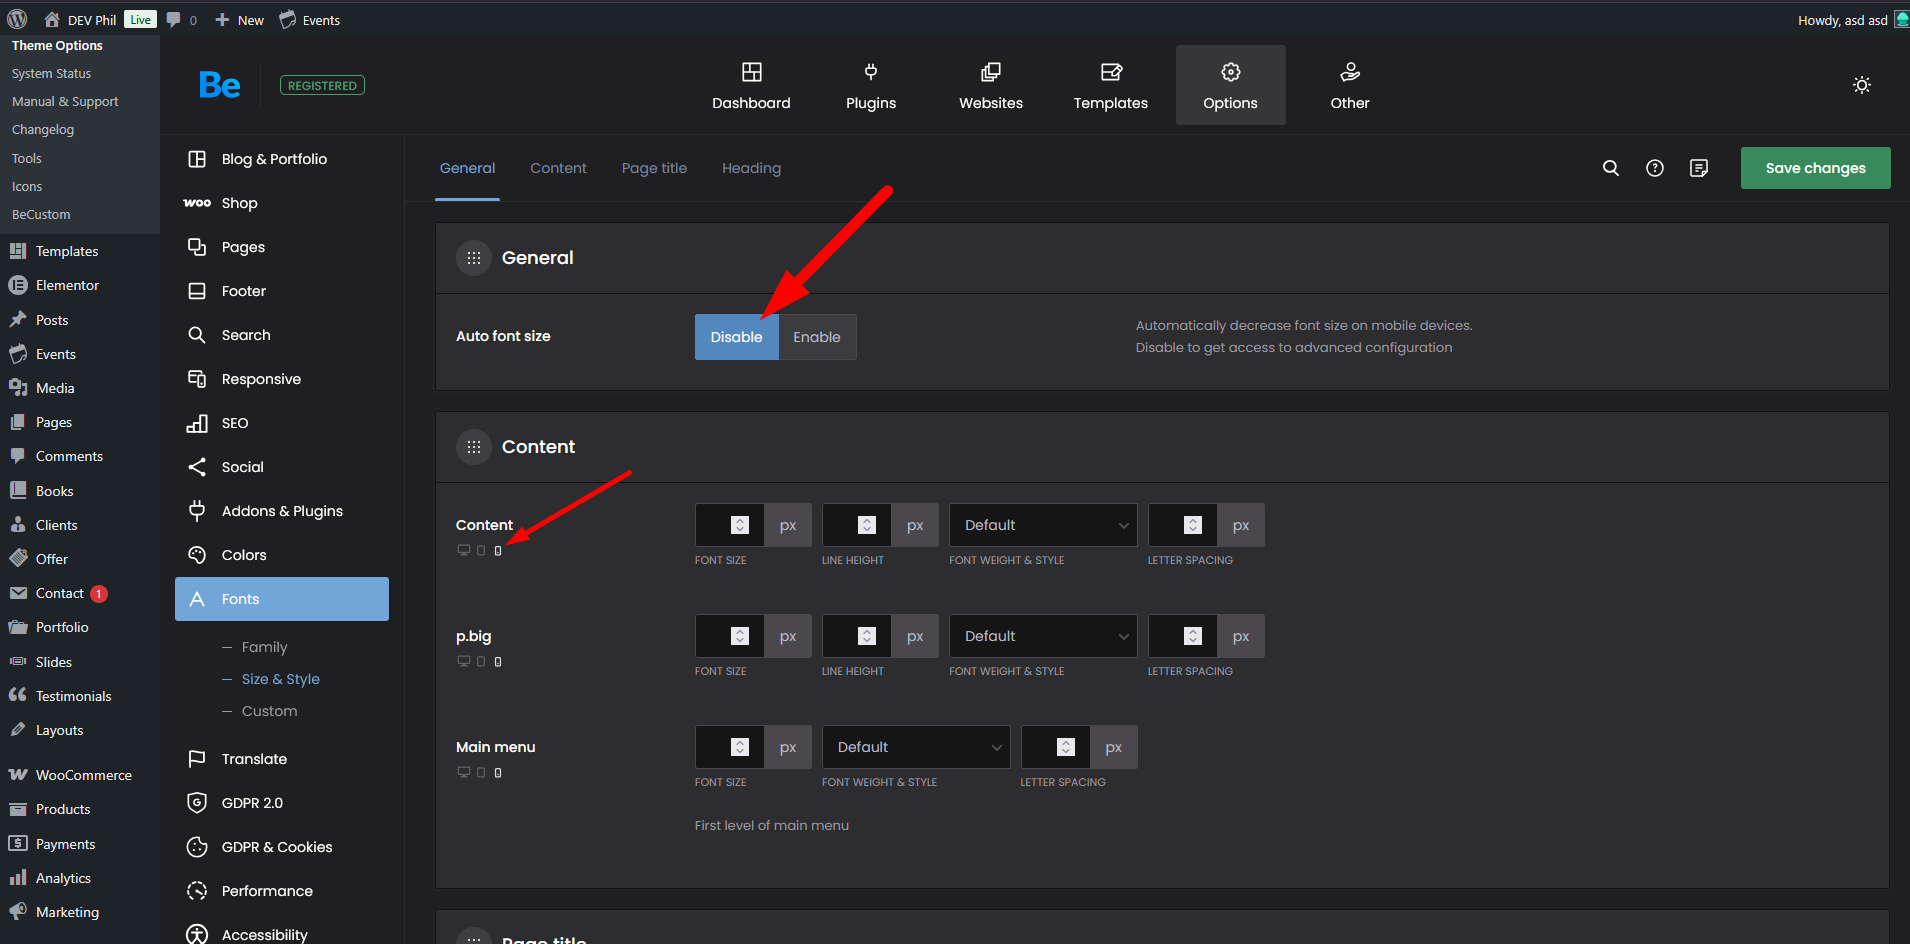Open Content font weight & style dropdown
The image size is (1910, 944).
pos(1042,525)
